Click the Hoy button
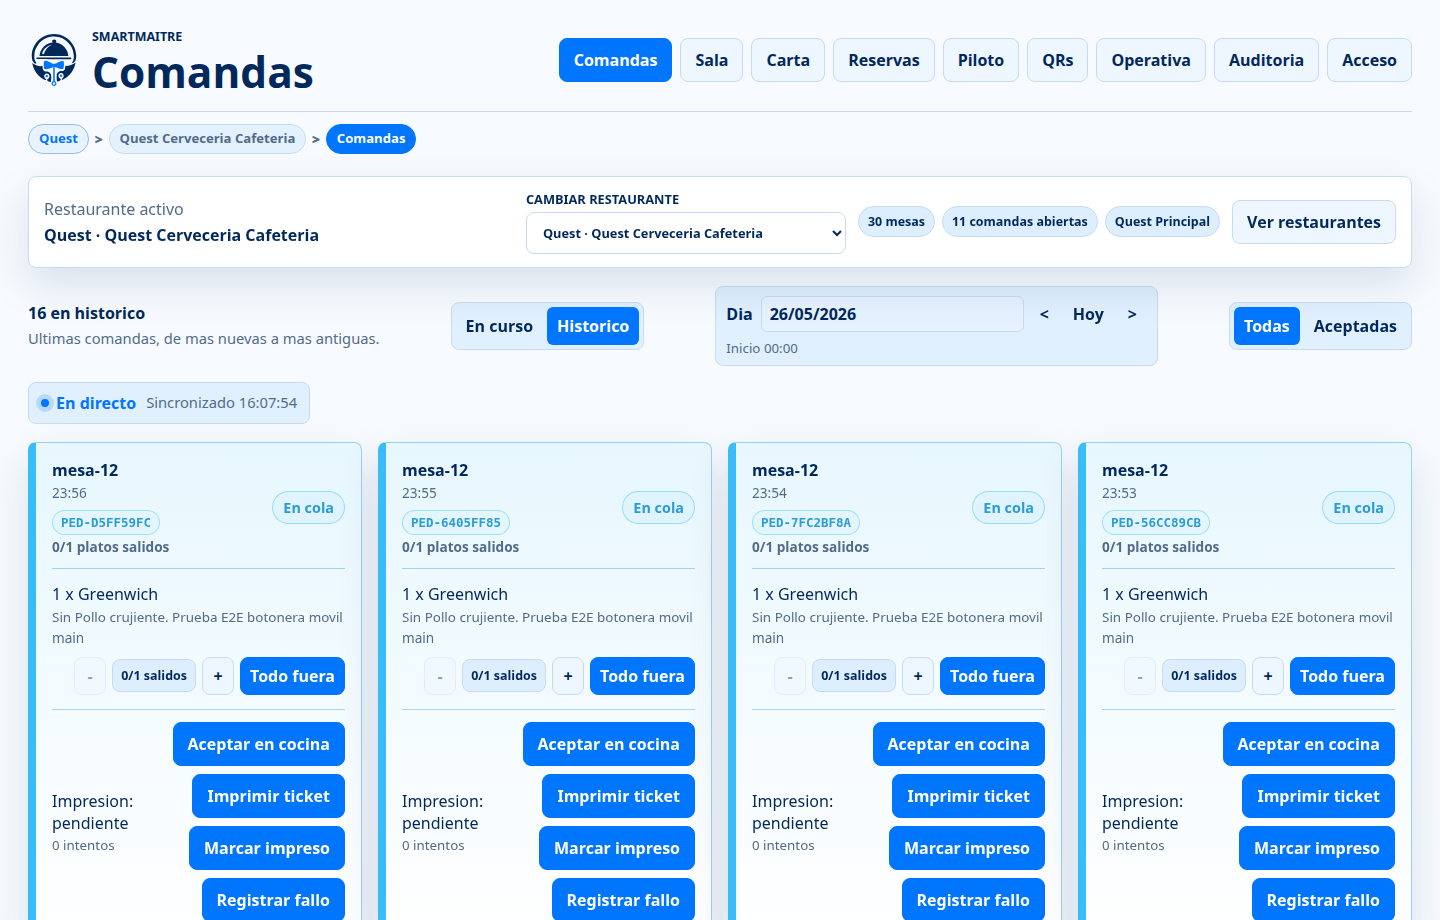Screen dimensions: 1440x920 pos(1088,314)
